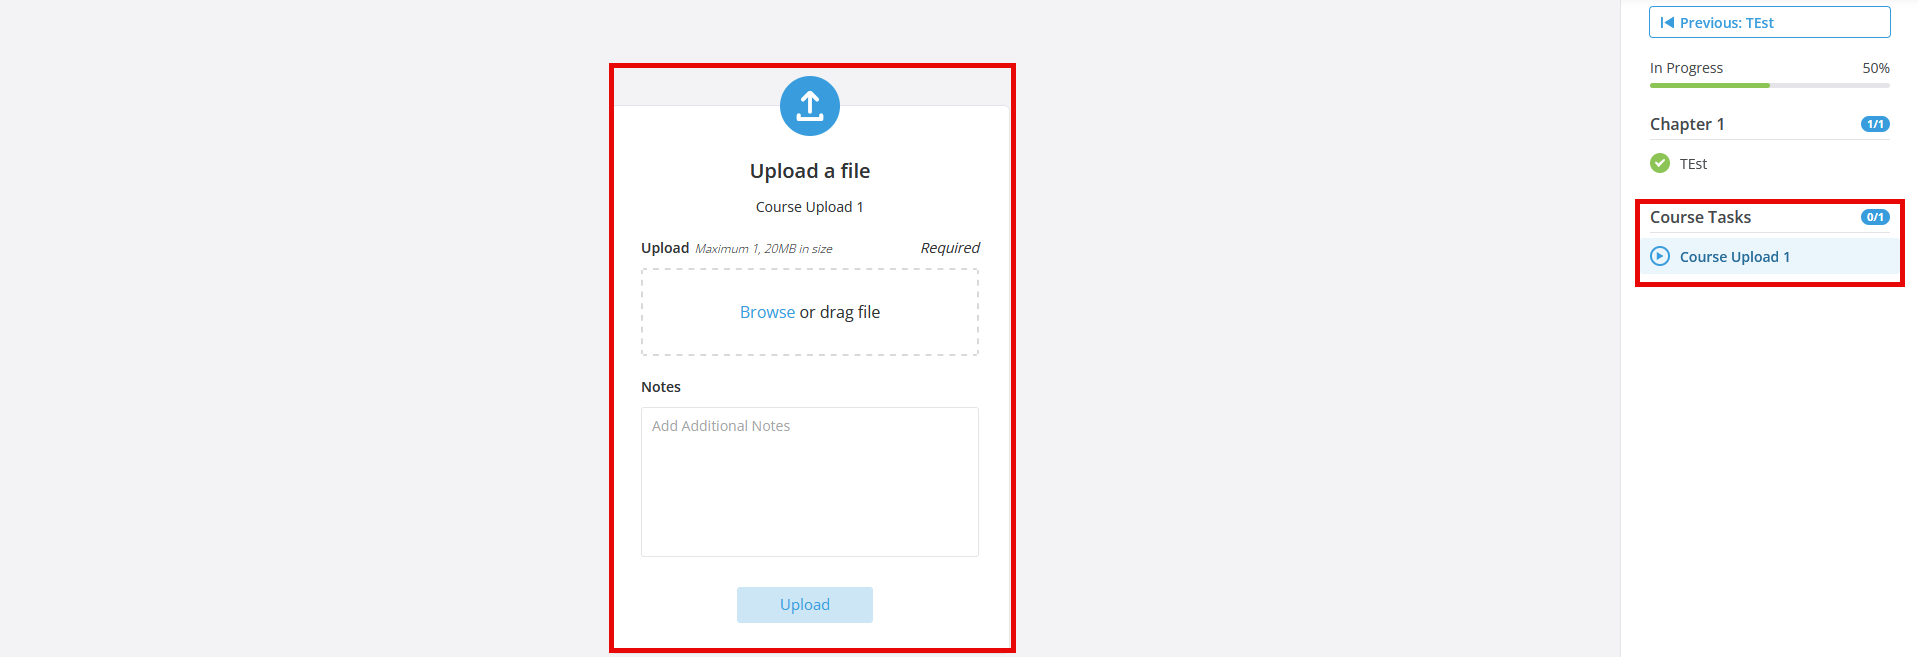Click the green course progress bar
Screen dimensions: 1918x657
1709,86
